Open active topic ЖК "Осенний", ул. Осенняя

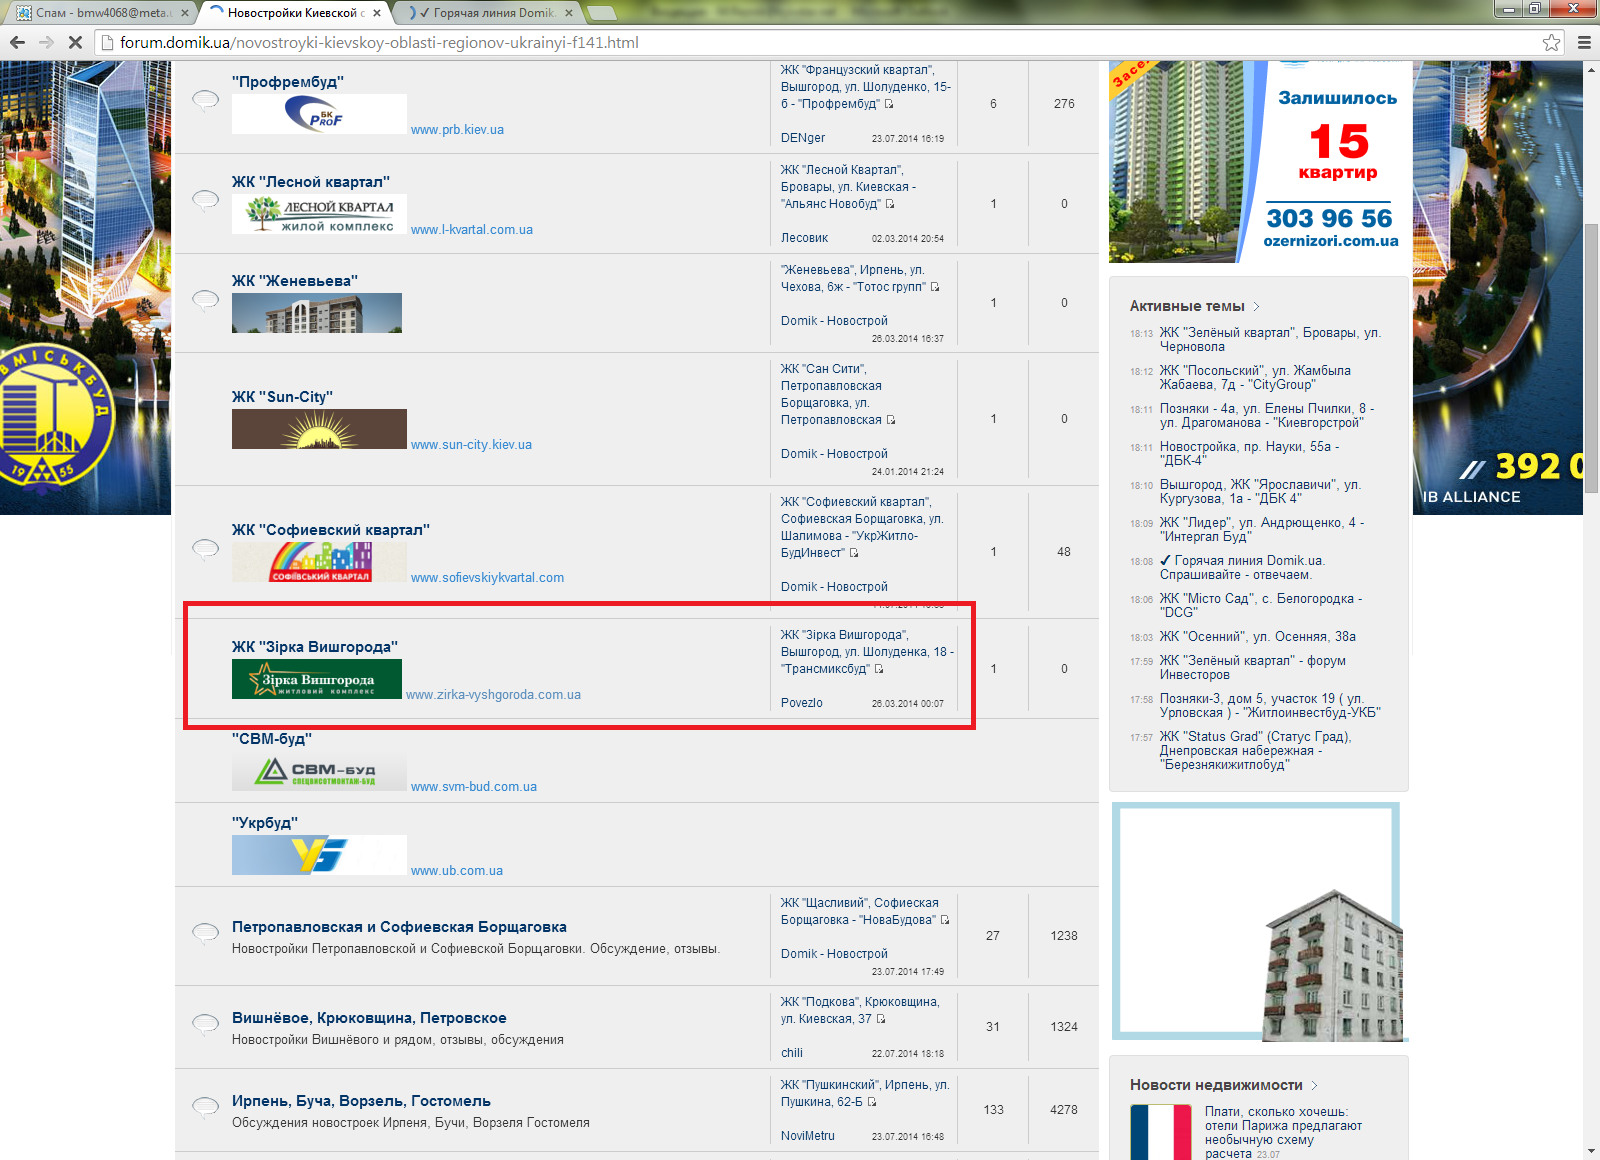coord(1258,637)
